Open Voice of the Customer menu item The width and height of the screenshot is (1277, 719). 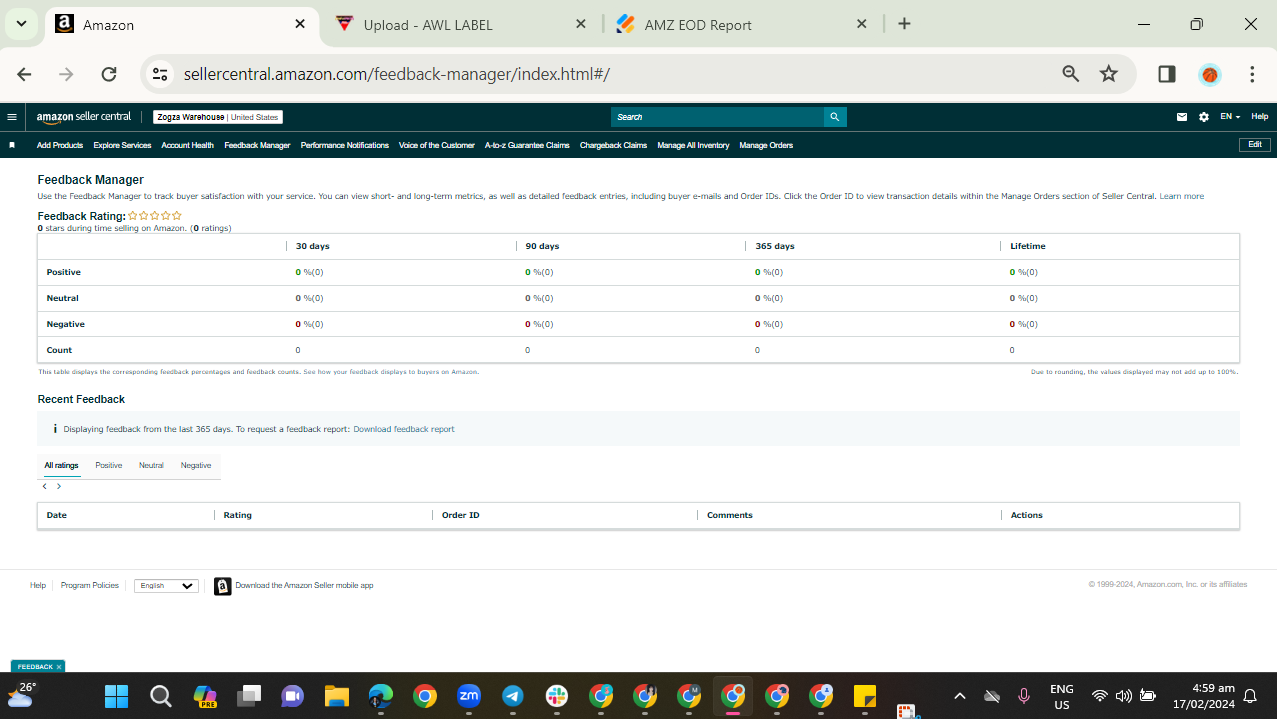tap(437, 145)
